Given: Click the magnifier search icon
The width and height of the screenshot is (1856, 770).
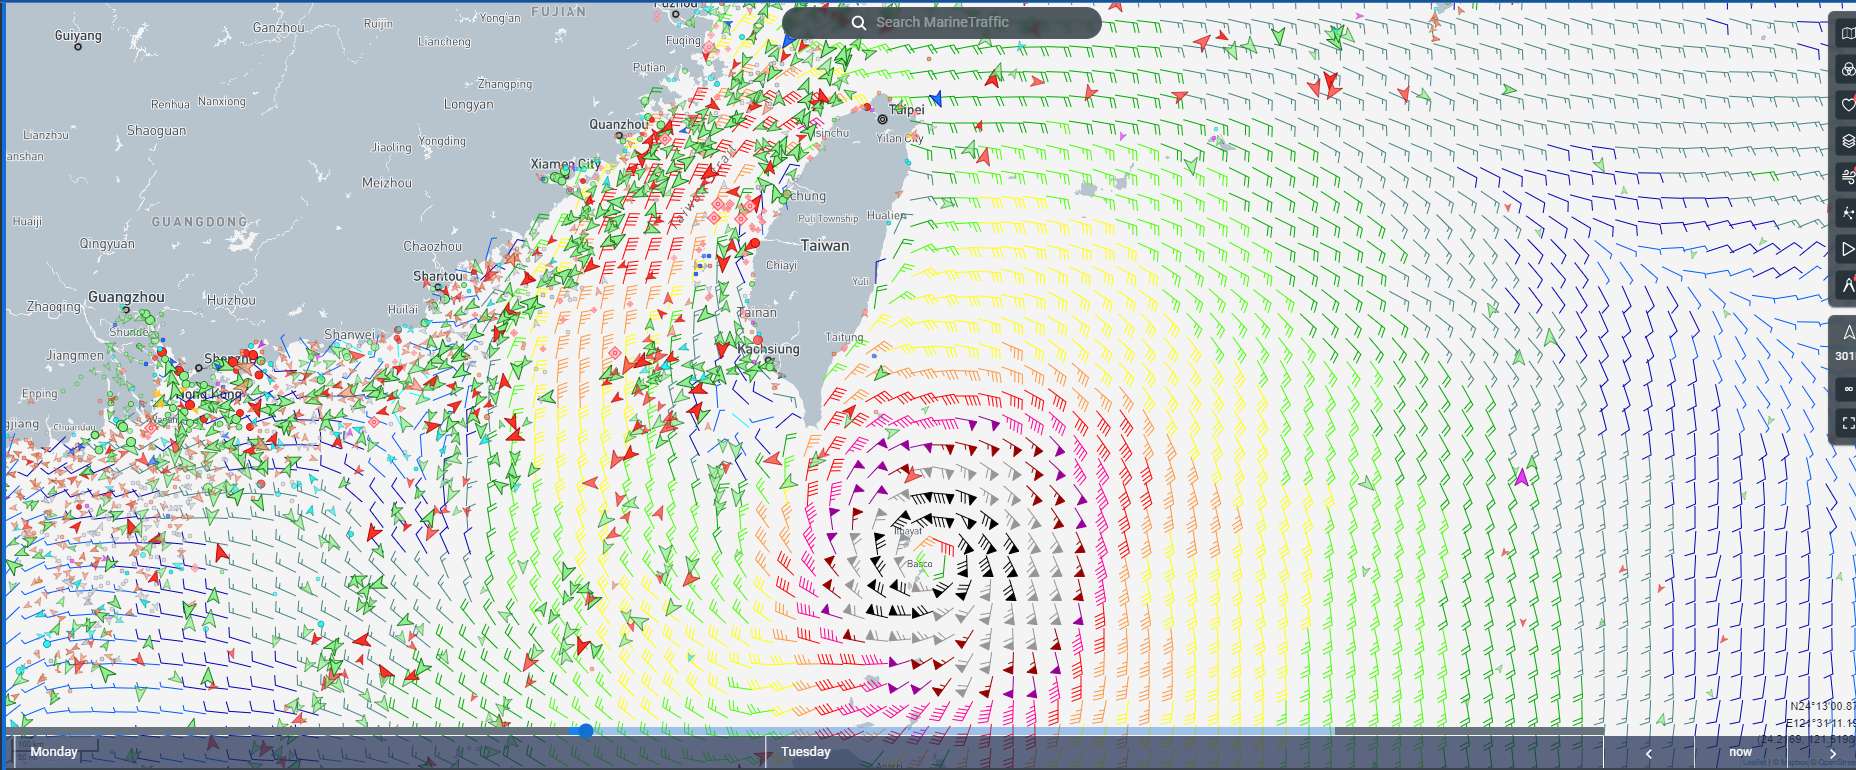Looking at the screenshot, I should pyautogui.click(x=859, y=22).
